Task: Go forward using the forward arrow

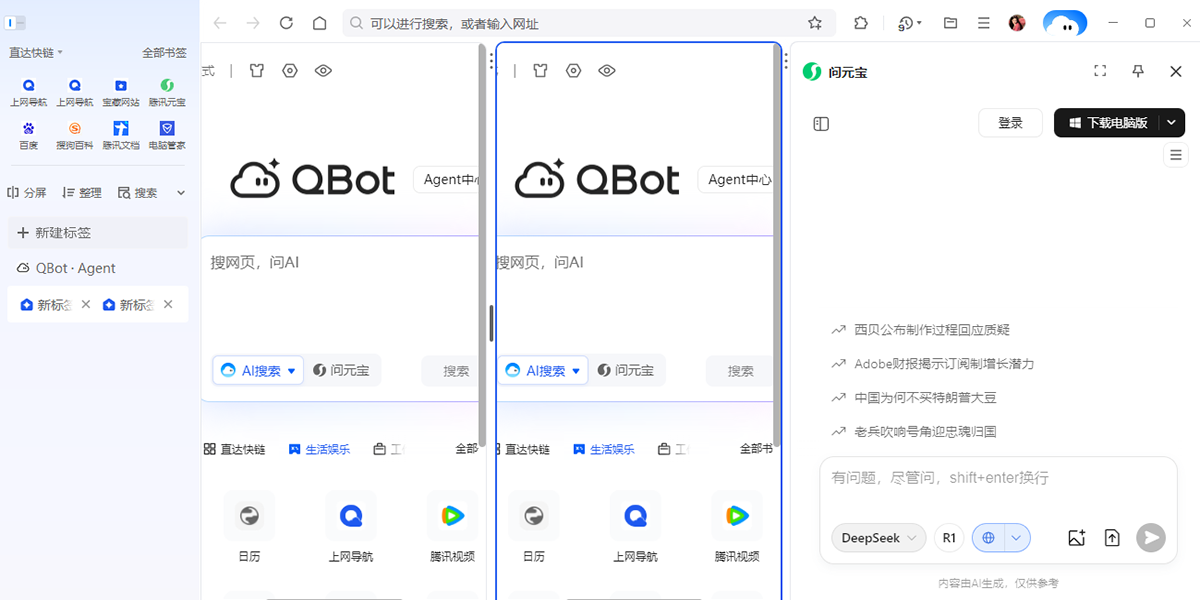Action: [253, 23]
